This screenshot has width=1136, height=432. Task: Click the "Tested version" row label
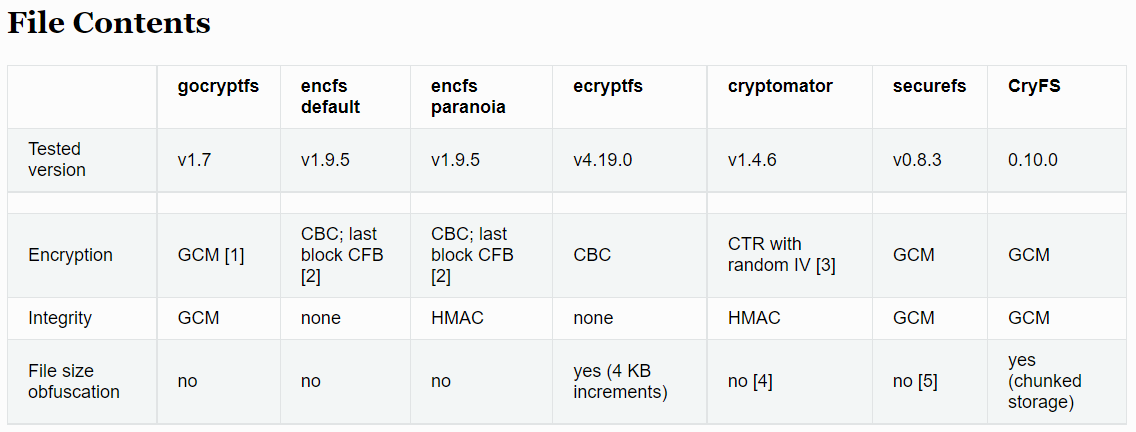pos(57,159)
